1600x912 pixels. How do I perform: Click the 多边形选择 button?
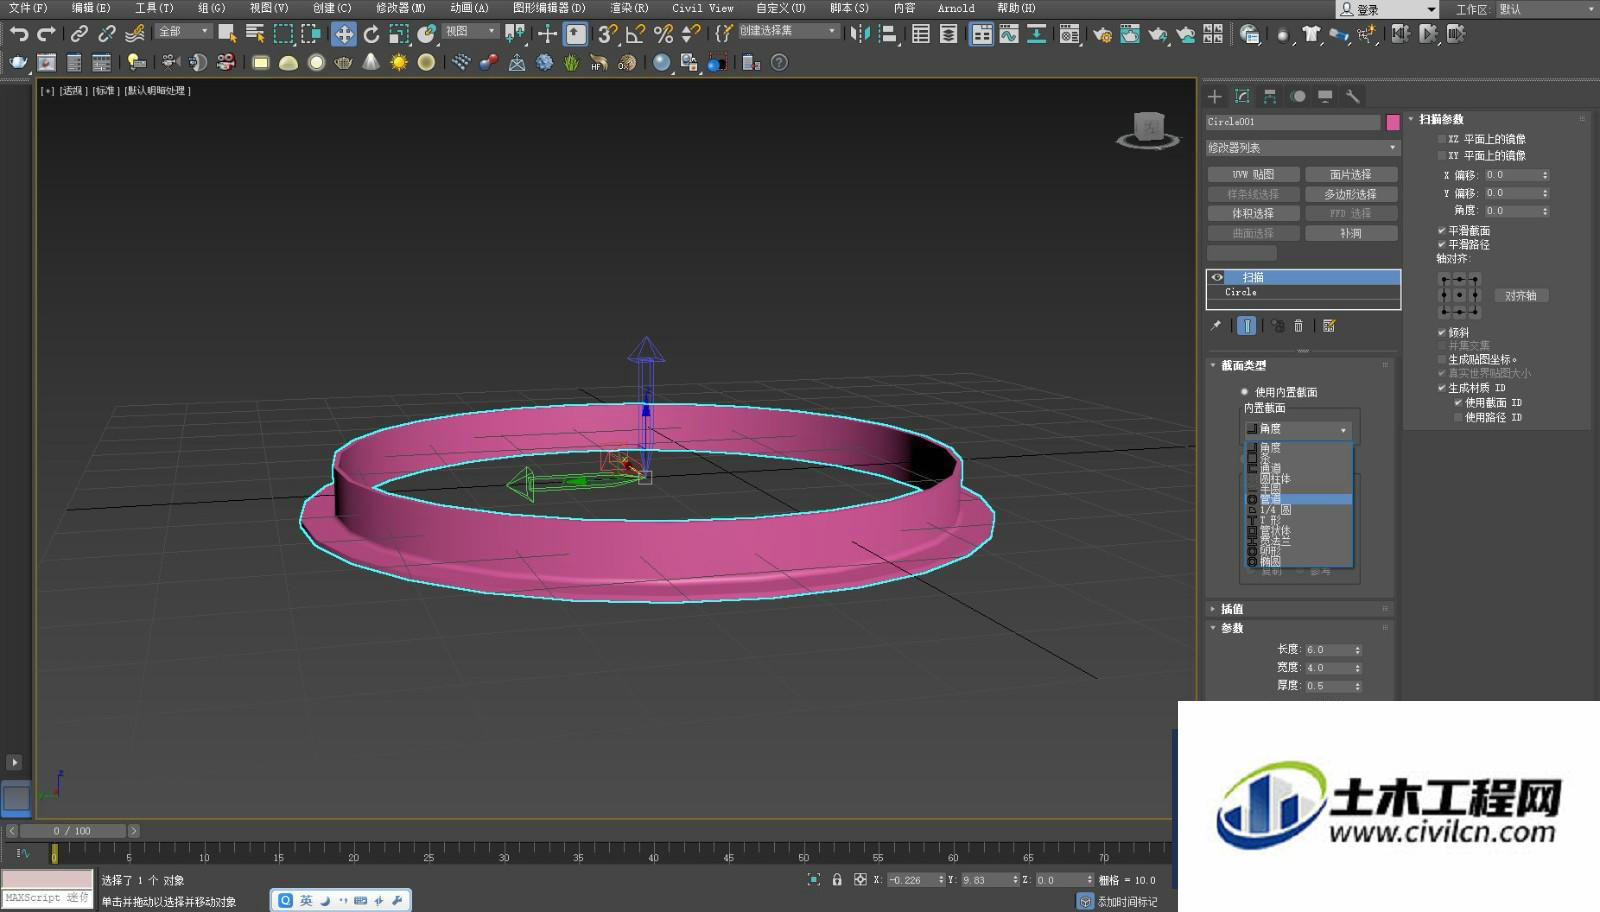click(1351, 194)
